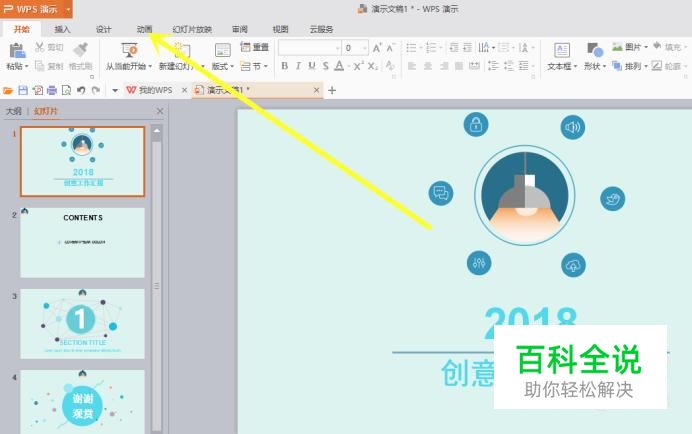Open the WPS 演示 application menu

(x=36, y=9)
